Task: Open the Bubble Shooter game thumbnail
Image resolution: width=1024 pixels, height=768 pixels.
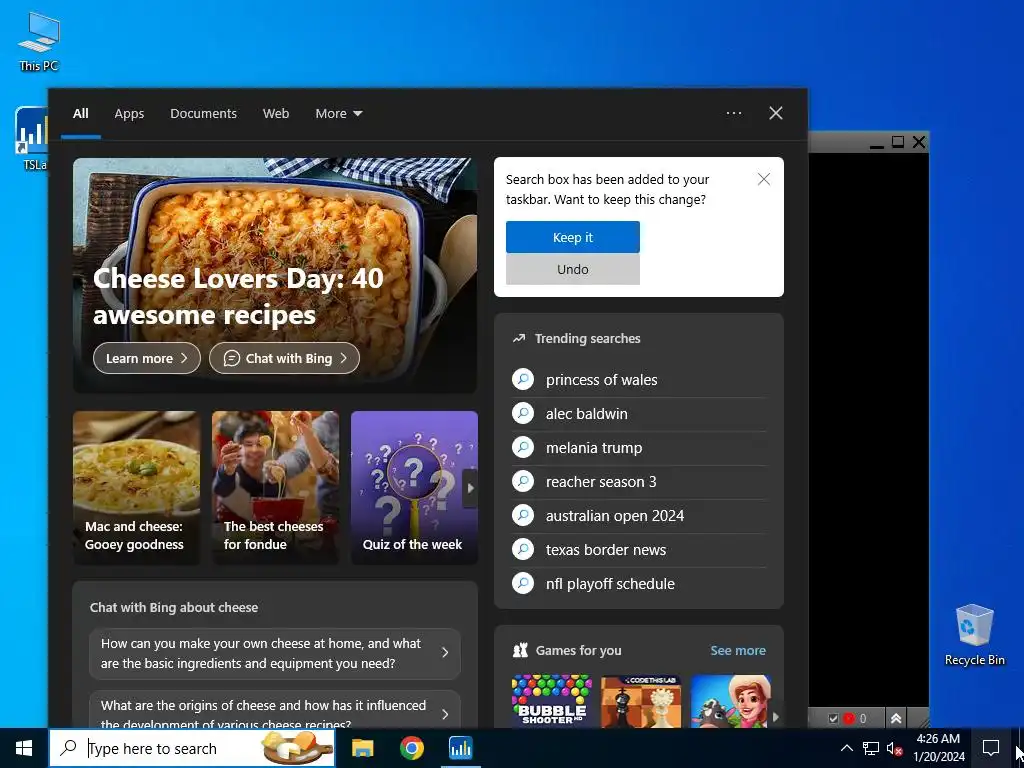Action: pyautogui.click(x=552, y=701)
